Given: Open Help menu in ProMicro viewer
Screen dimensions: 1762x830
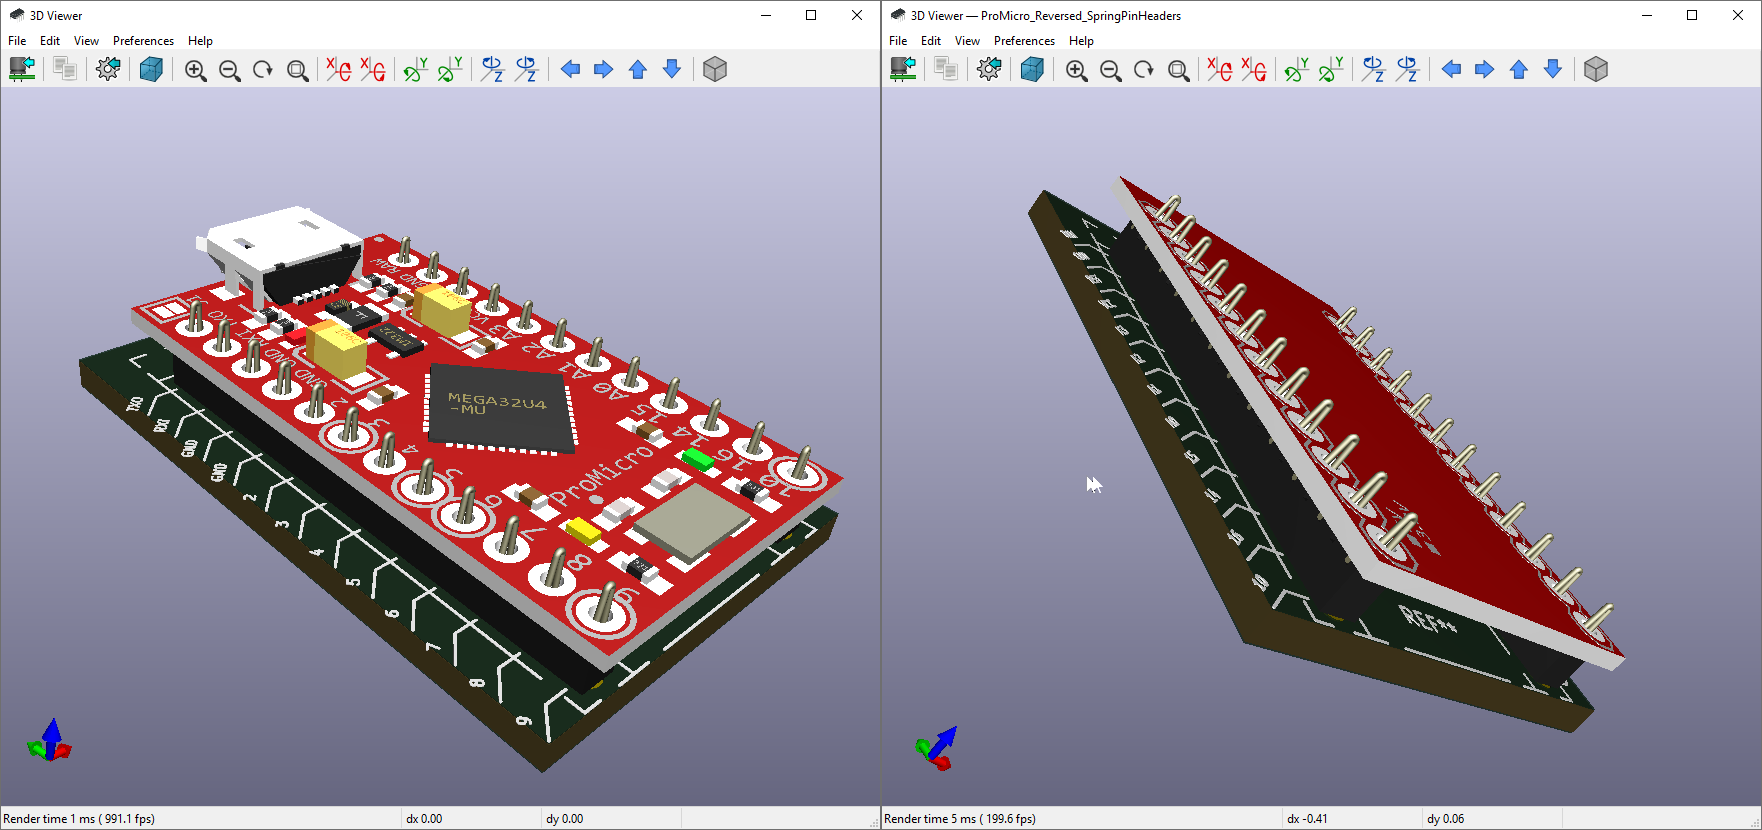Looking at the screenshot, I should click(x=1081, y=41).
